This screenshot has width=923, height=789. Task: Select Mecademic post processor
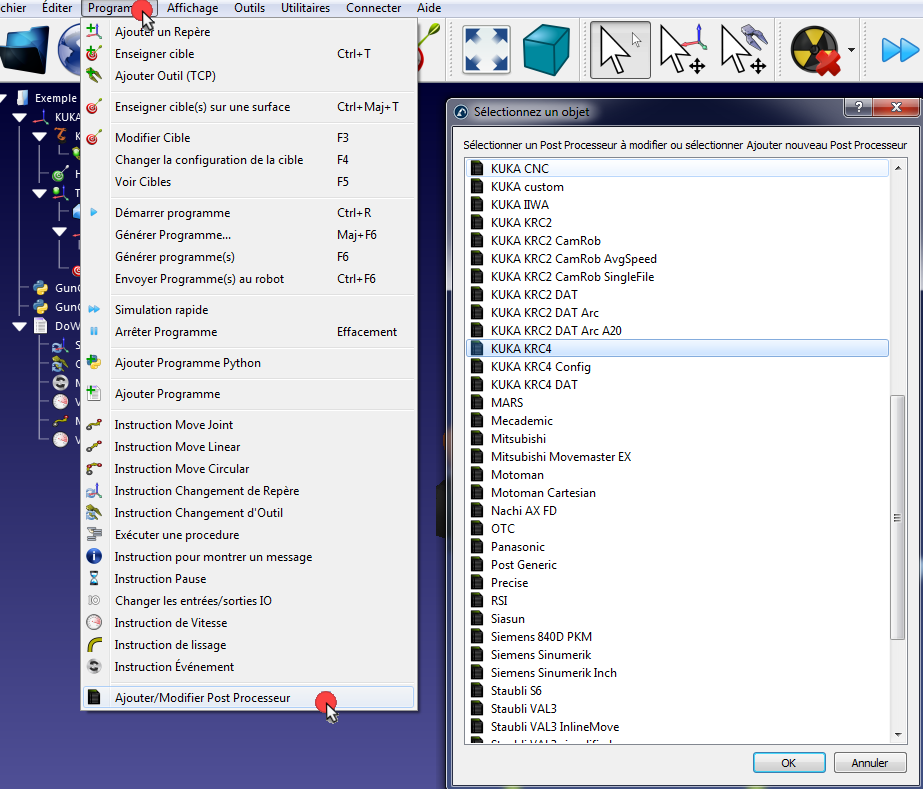tap(678, 420)
